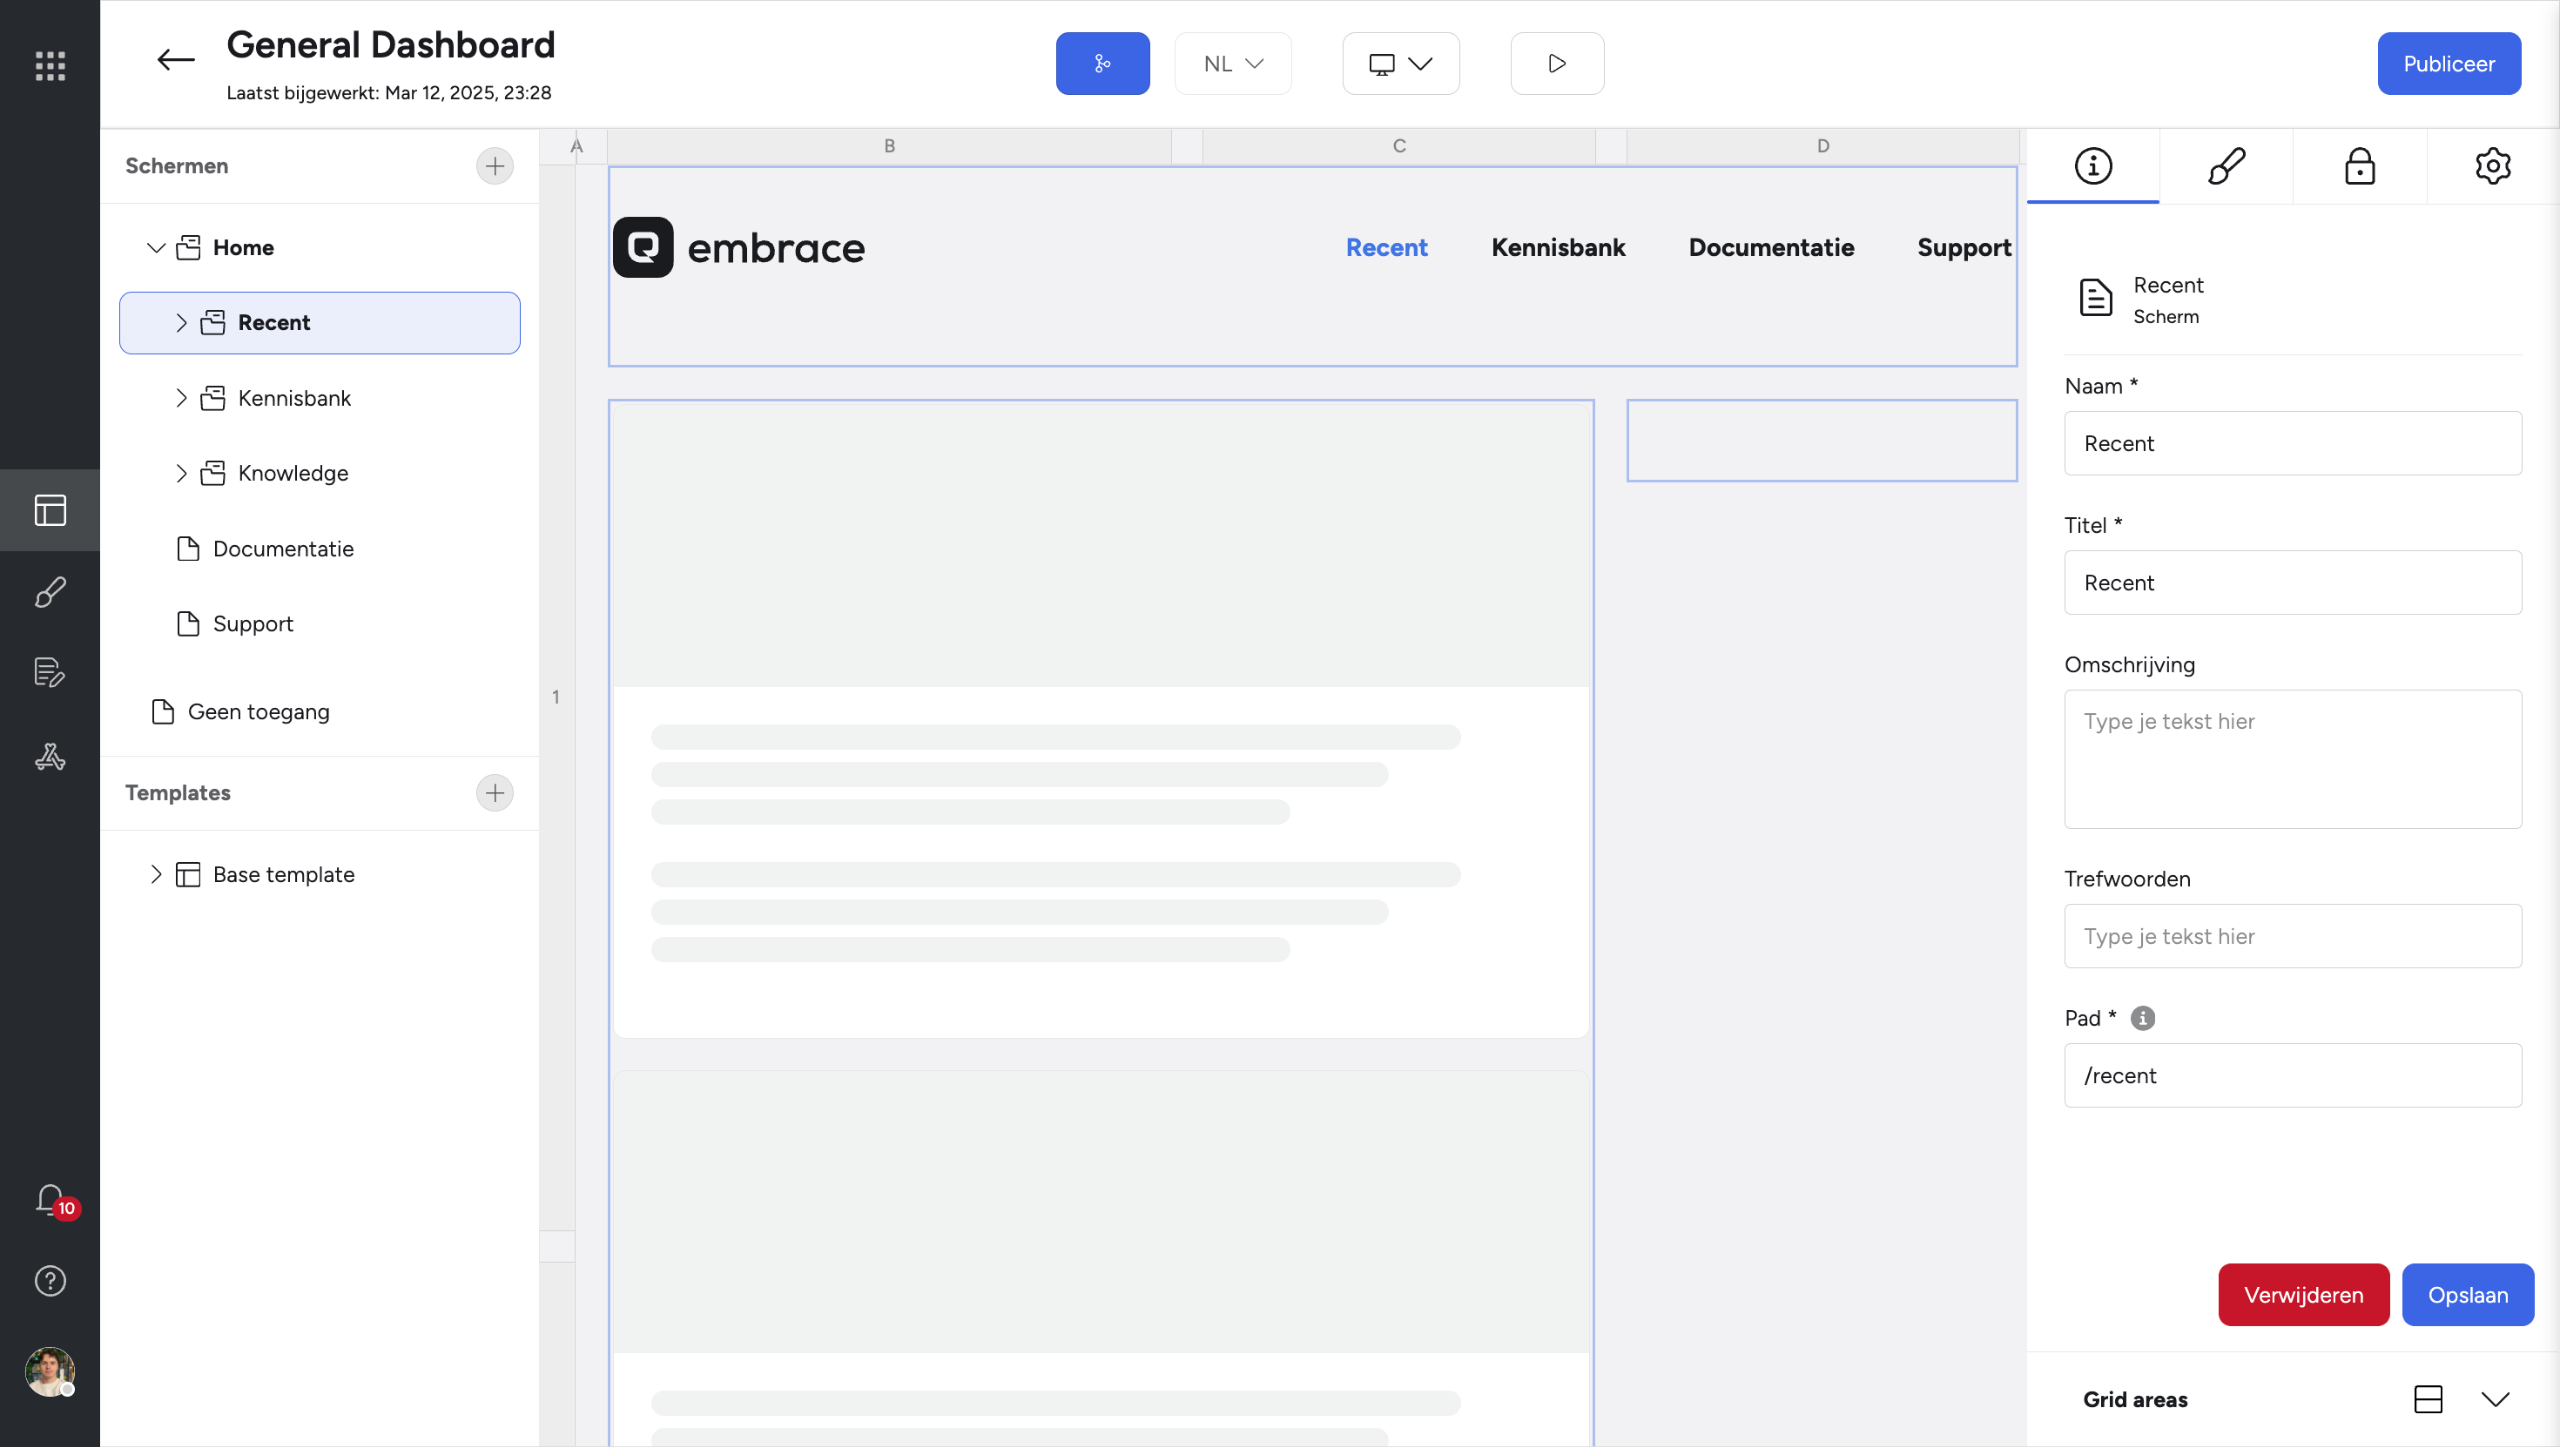Expand the Grid areas section chevron

(2496, 1399)
